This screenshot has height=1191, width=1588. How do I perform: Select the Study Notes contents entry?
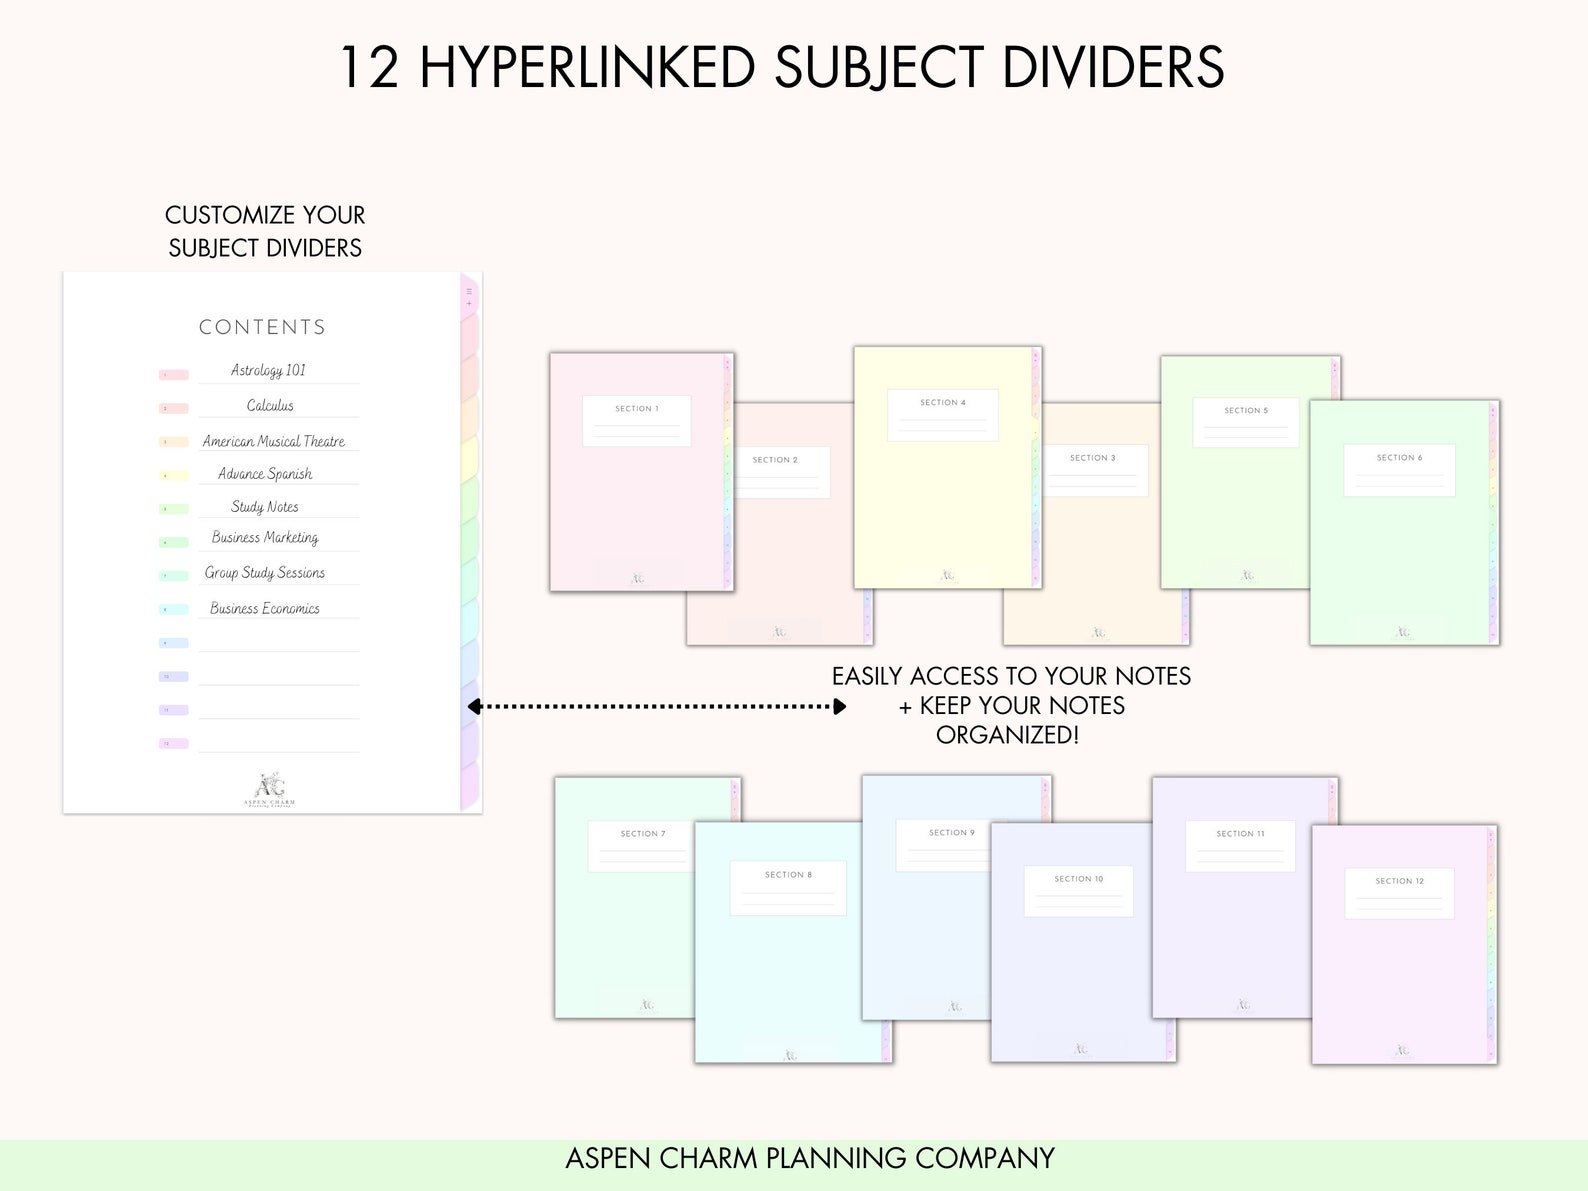[x=265, y=507]
